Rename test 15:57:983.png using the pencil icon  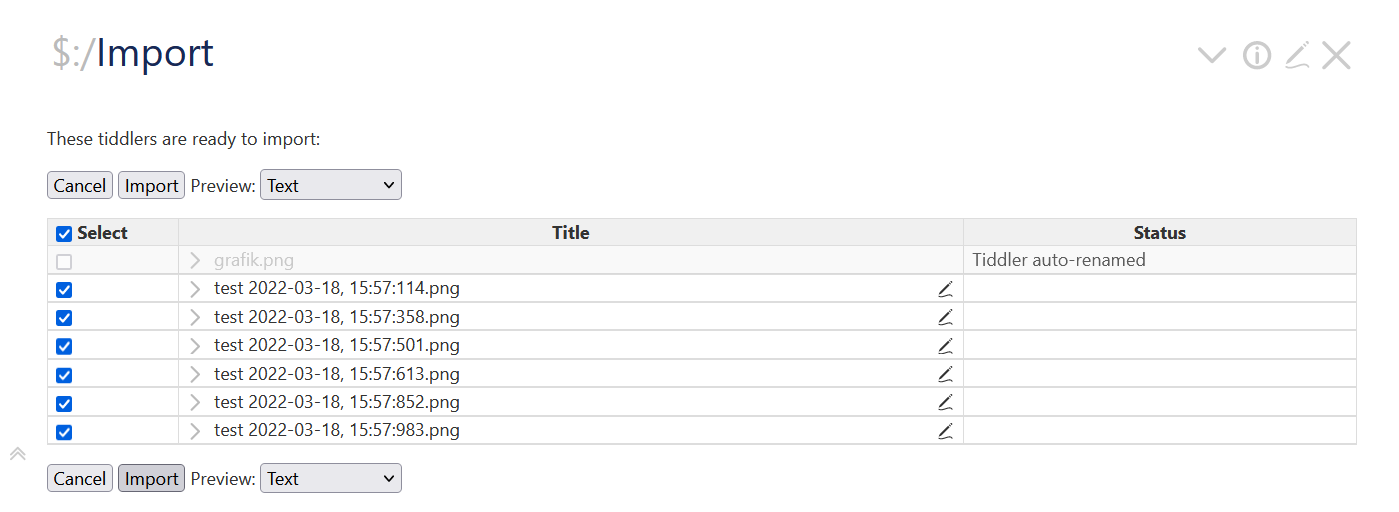945,431
